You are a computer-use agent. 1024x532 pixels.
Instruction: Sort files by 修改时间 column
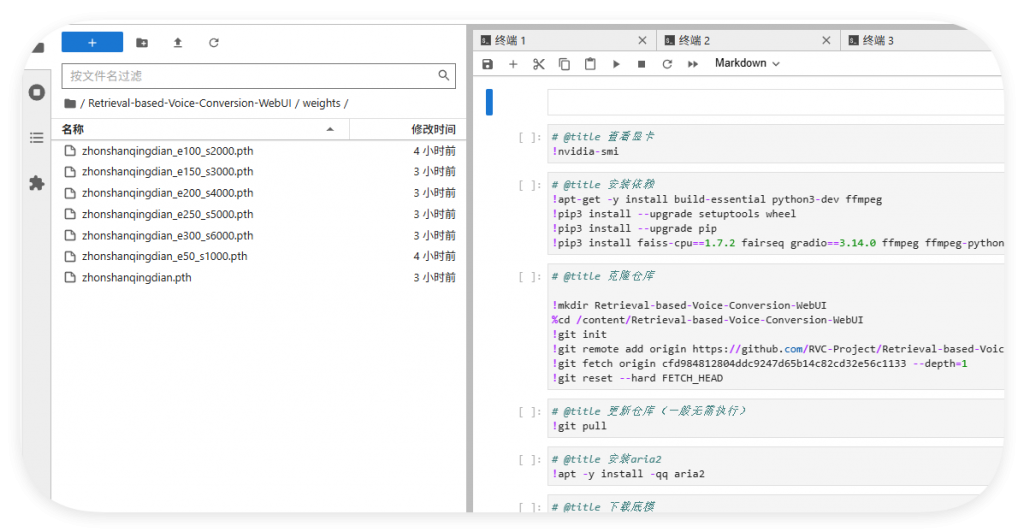pyautogui.click(x=433, y=129)
